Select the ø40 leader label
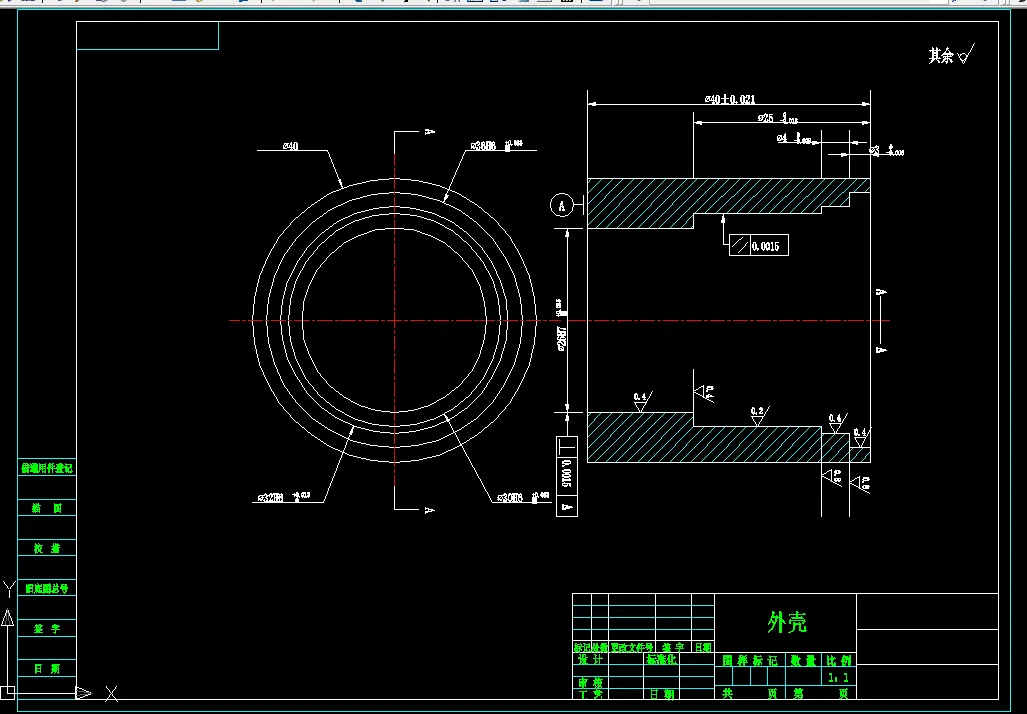The width and height of the screenshot is (1027, 714). click(x=291, y=145)
